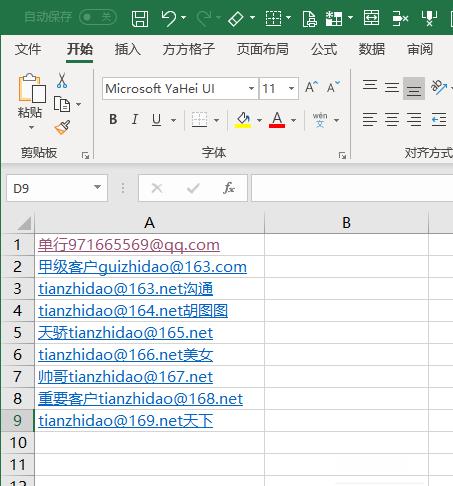
Task: Toggle the AutoSave switch
Action: [98, 17]
